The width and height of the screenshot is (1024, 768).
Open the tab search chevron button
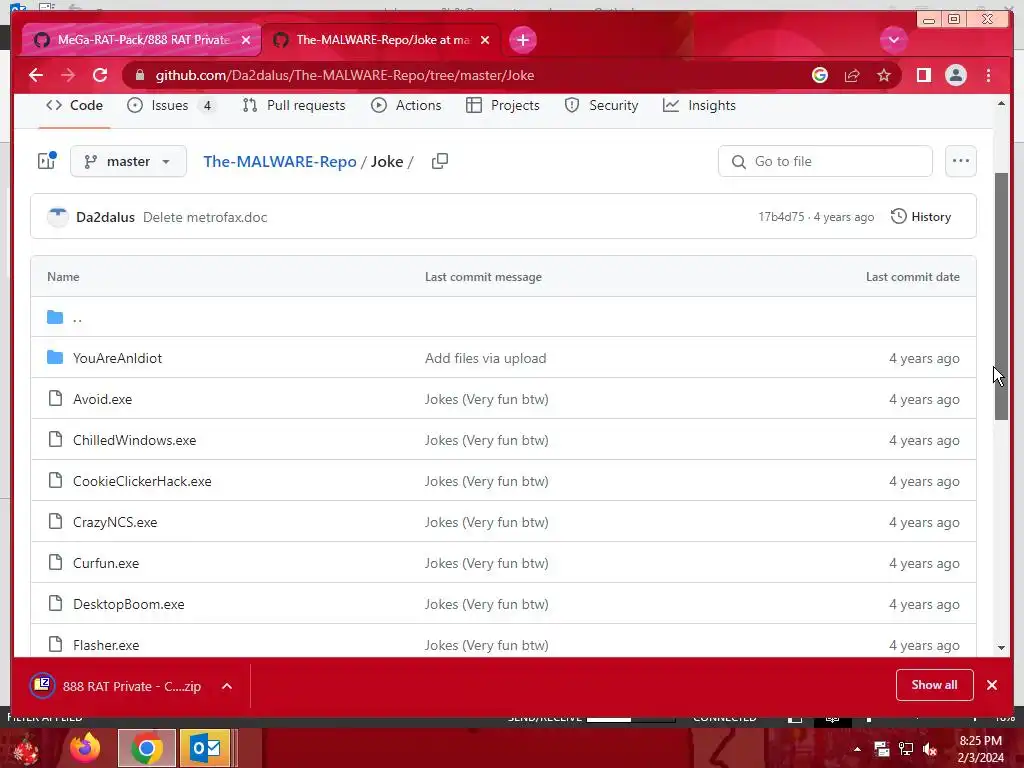[893, 40]
